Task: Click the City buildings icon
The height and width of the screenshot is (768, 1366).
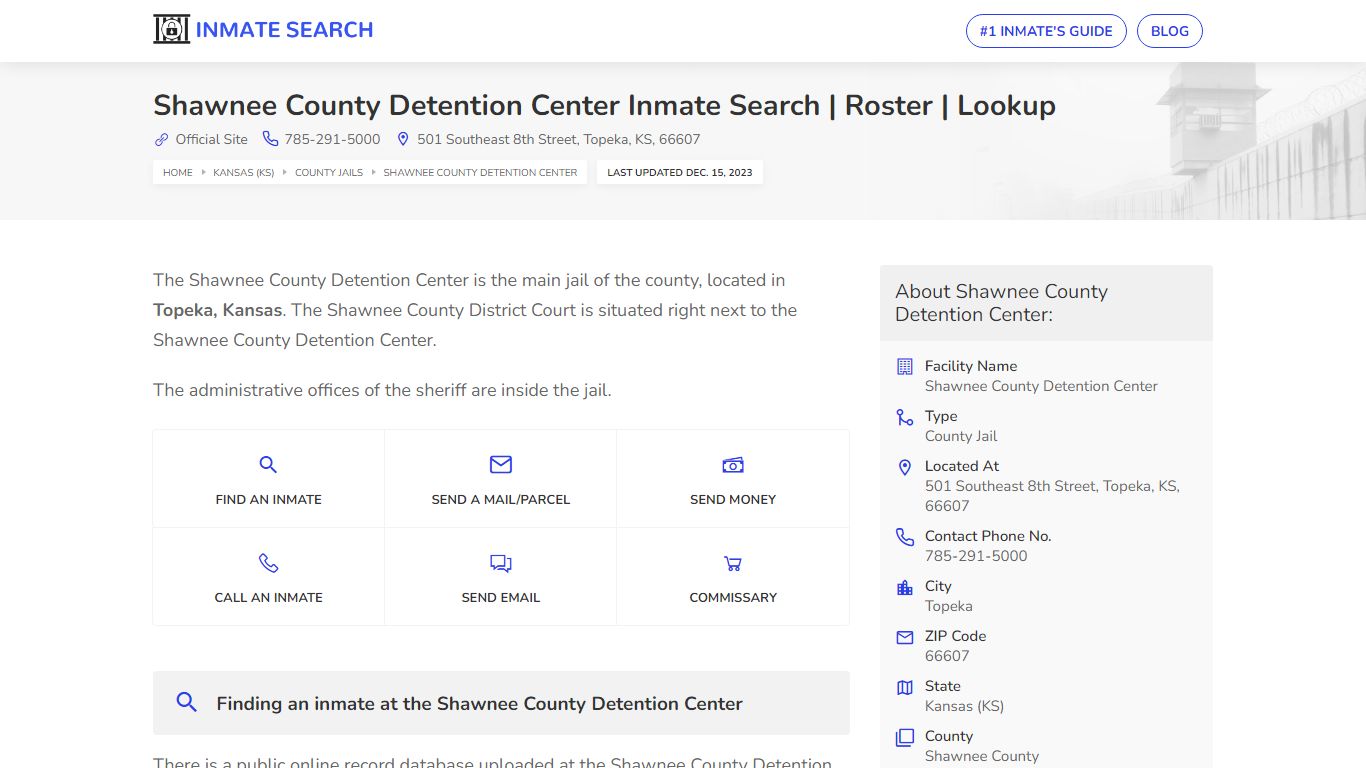Action: pos(905,587)
